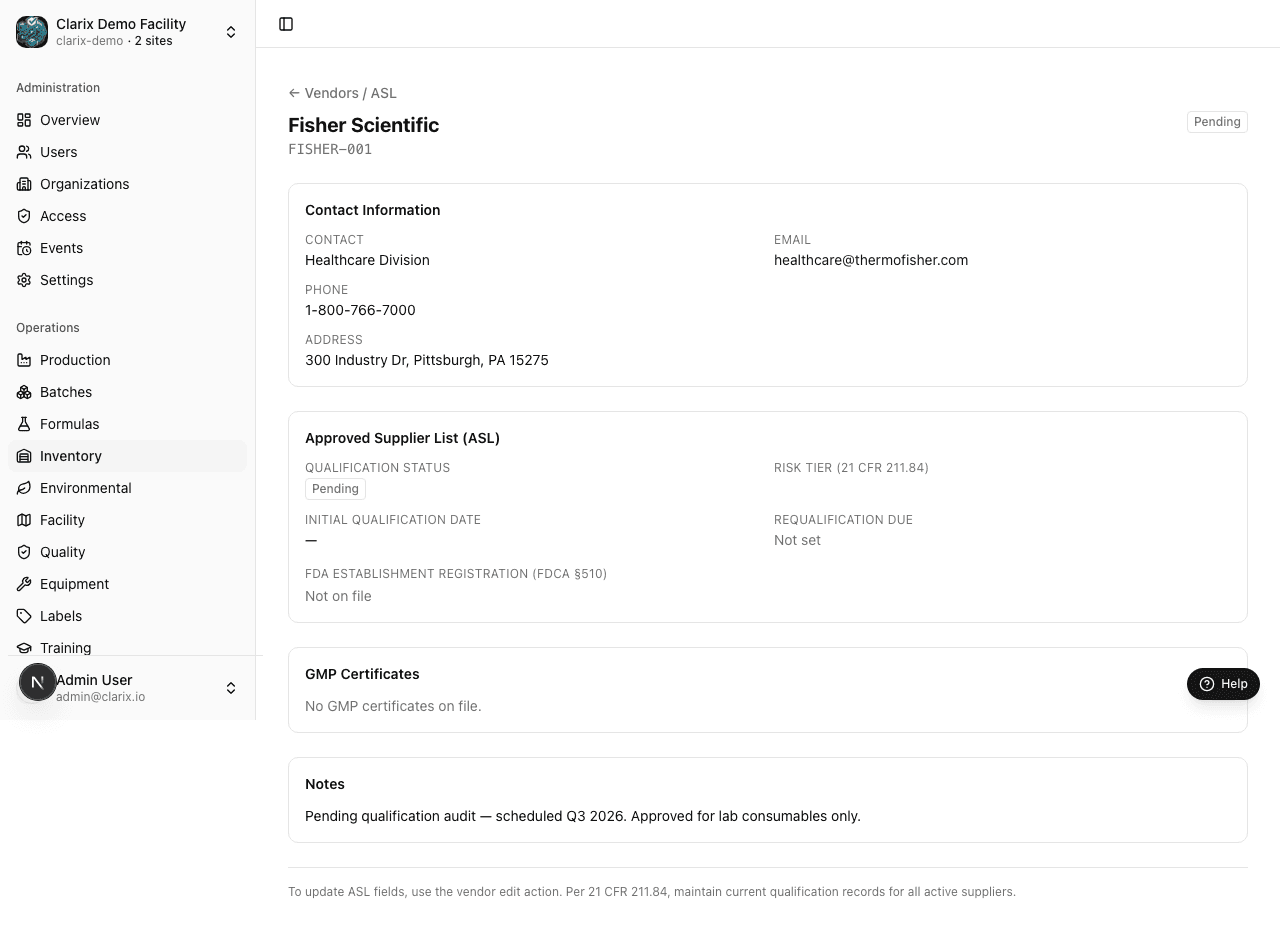The image size is (1280, 932).
Task: Open the Batches page
Action: click(x=127, y=392)
